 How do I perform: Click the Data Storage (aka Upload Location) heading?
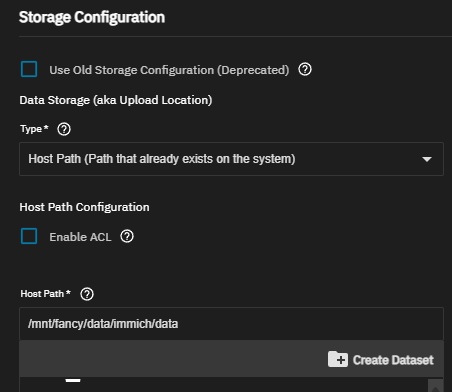click(x=116, y=100)
